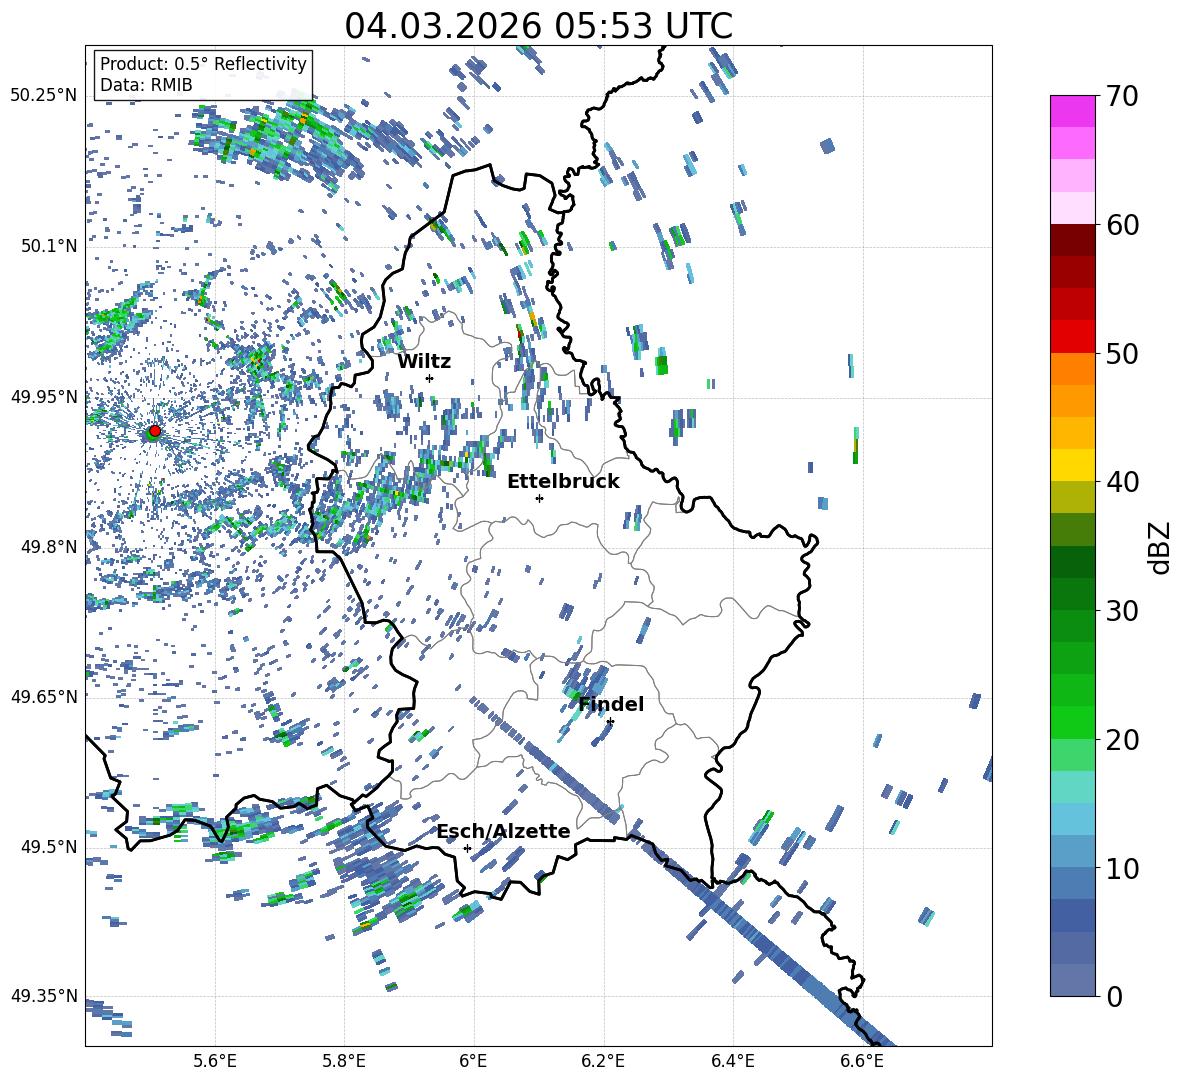Click the 49.35°N latitude label
Image resolution: width=1184 pixels, height=1081 pixels.
[x=44, y=996]
